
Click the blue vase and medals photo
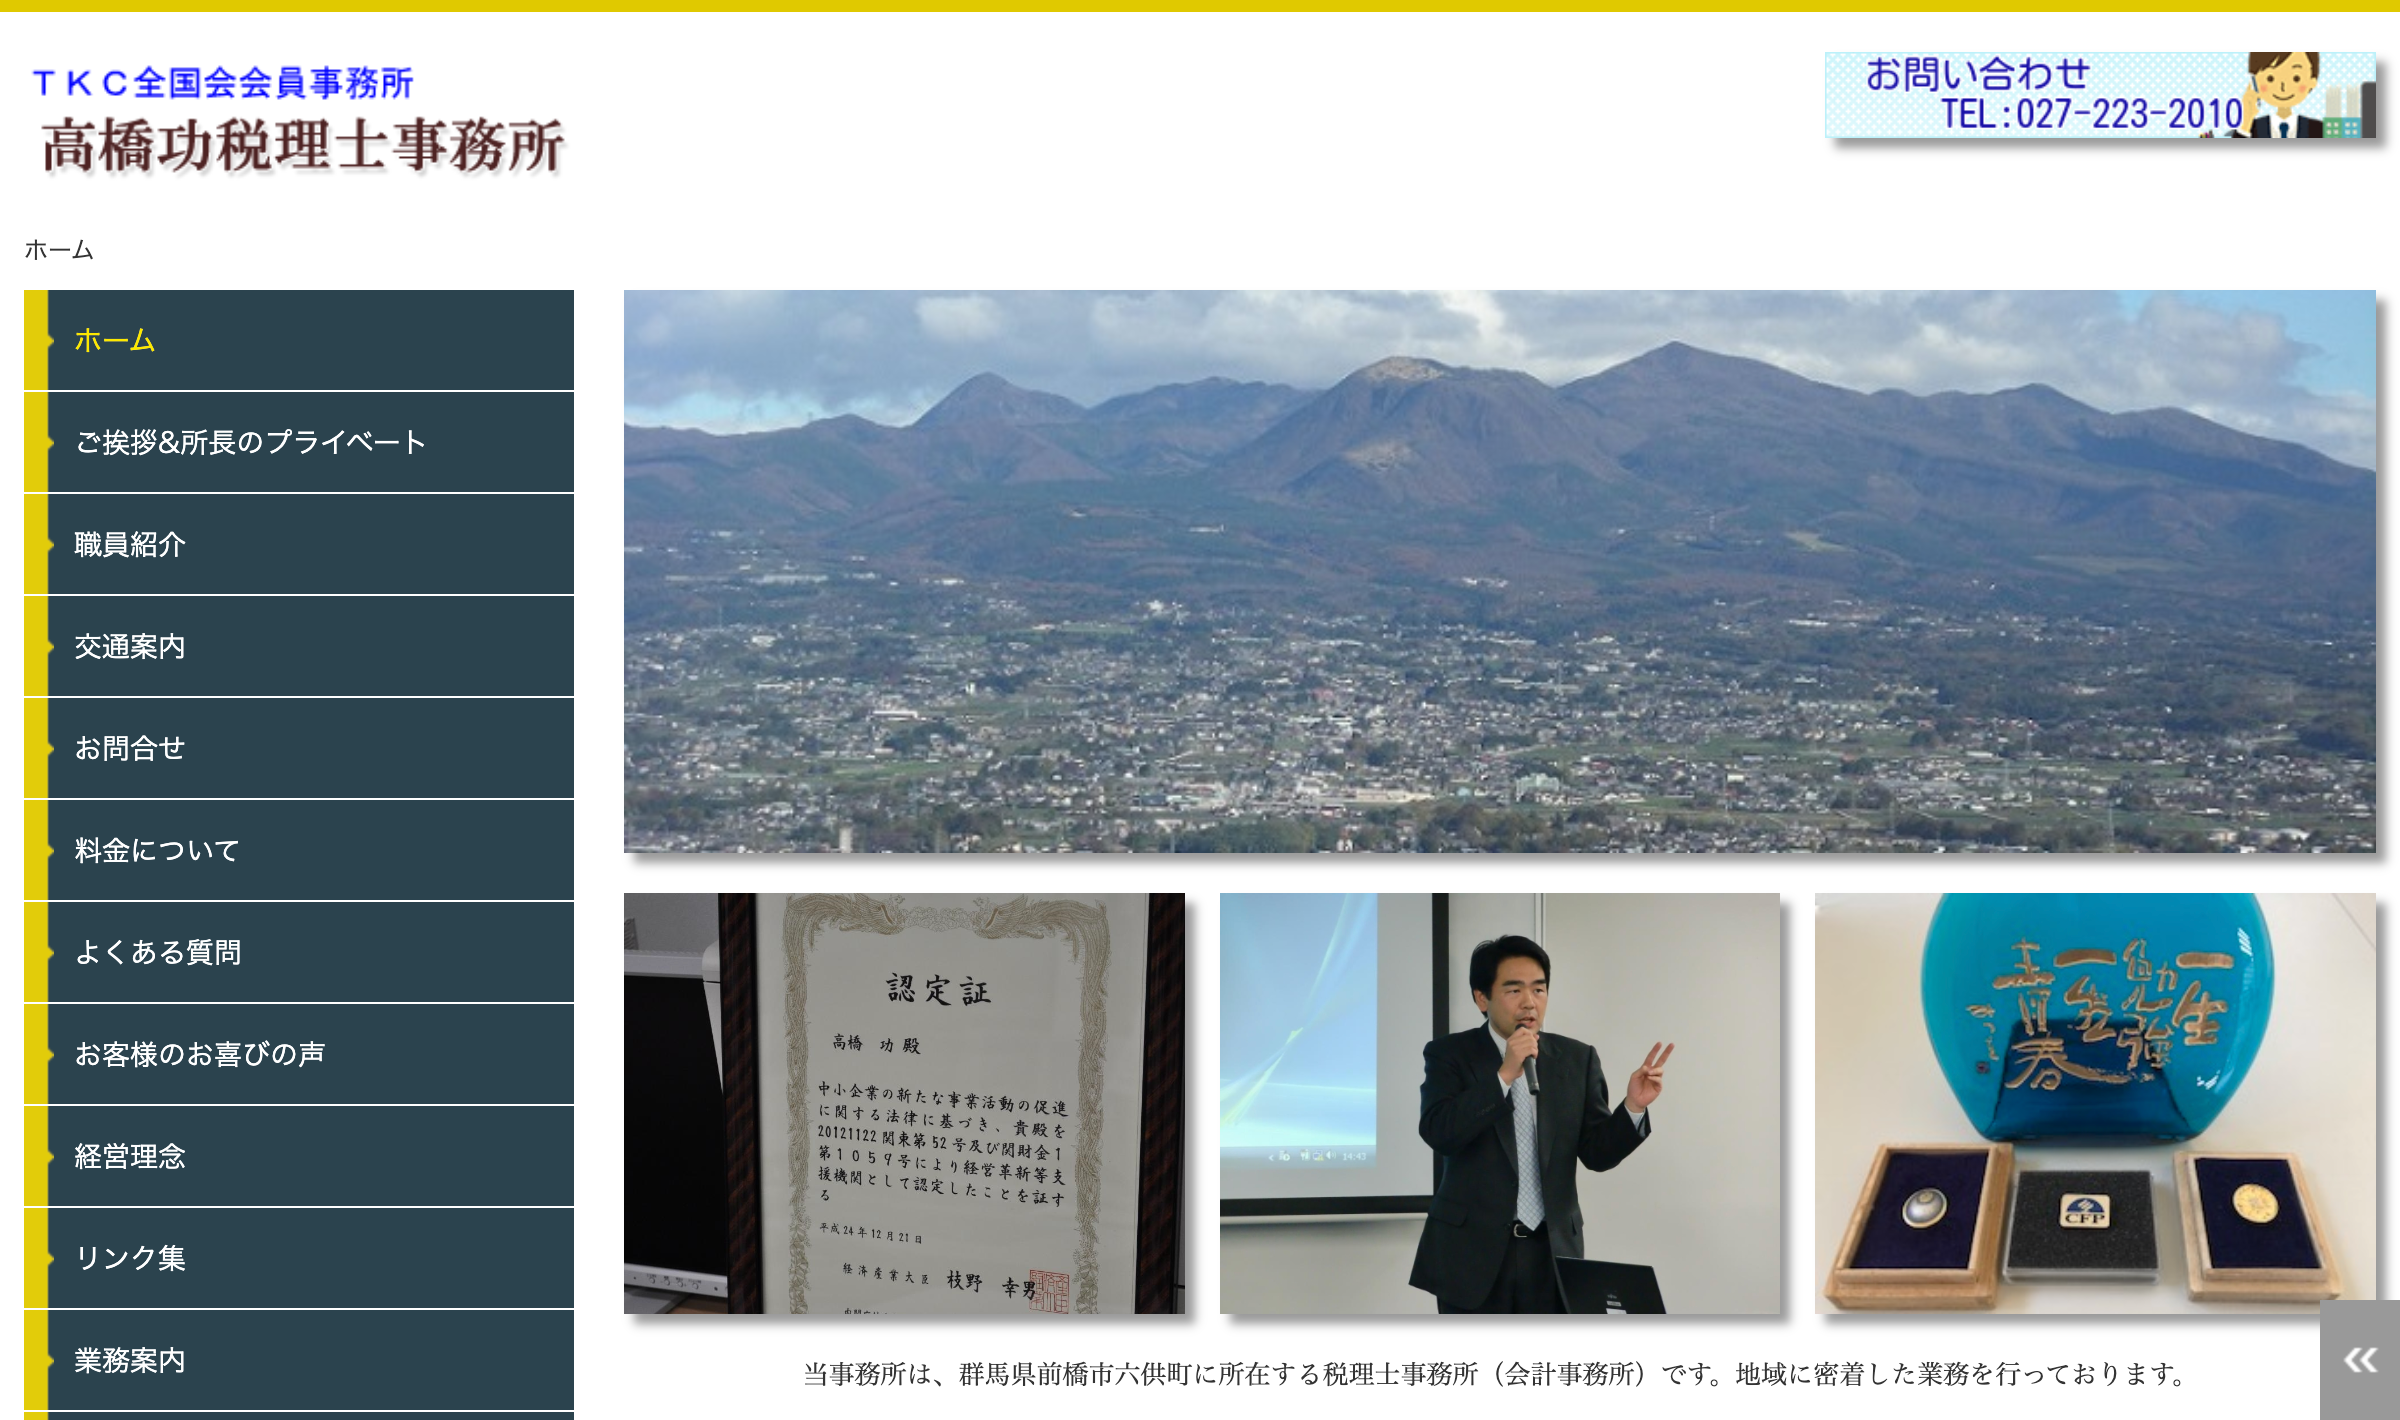[x=2094, y=1103]
